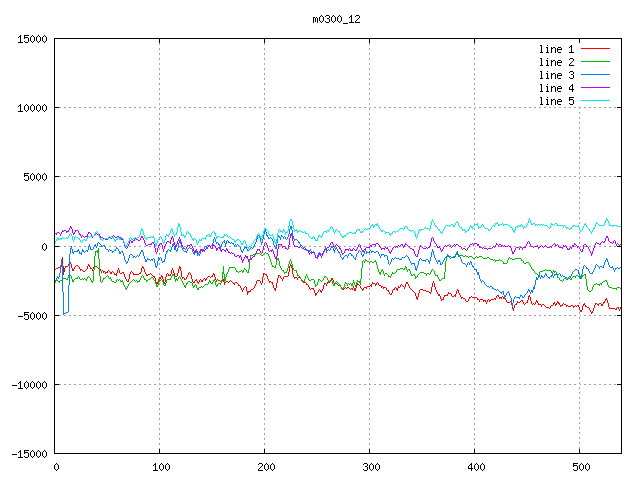The image size is (640, 480).
Task: Click the green sample beside line 2
Action: [595, 62]
